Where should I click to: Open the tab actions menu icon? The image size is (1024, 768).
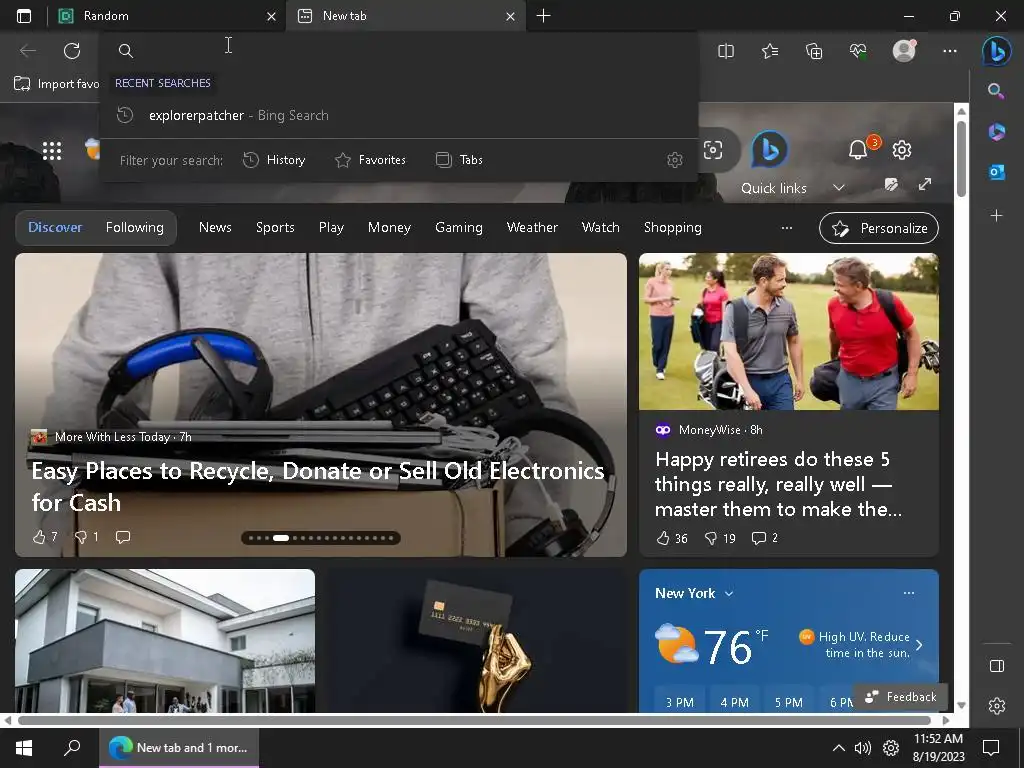(24, 16)
